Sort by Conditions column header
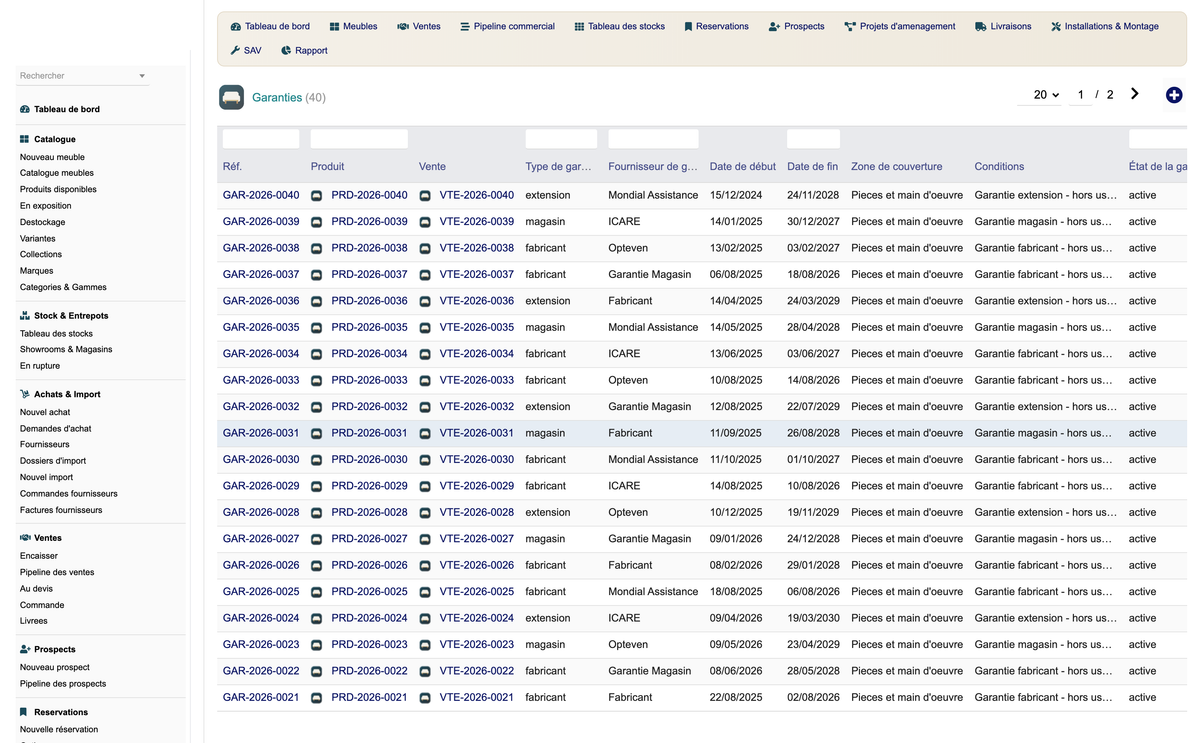 coord(999,167)
